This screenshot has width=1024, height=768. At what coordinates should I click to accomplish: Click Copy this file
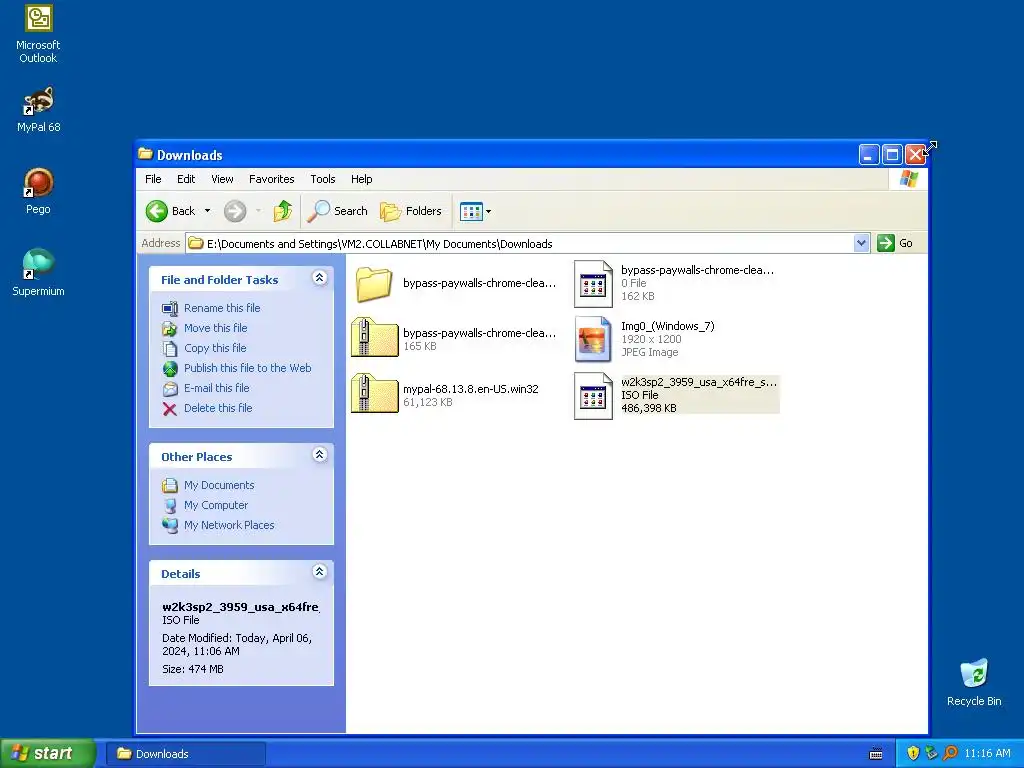[x=215, y=348]
